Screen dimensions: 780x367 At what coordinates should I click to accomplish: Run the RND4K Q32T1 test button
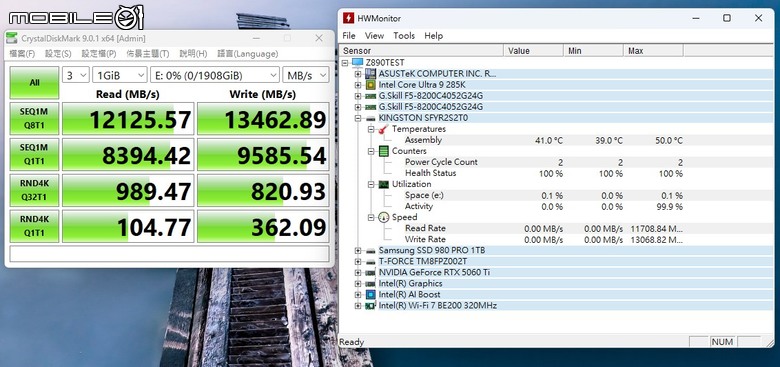click(34, 190)
